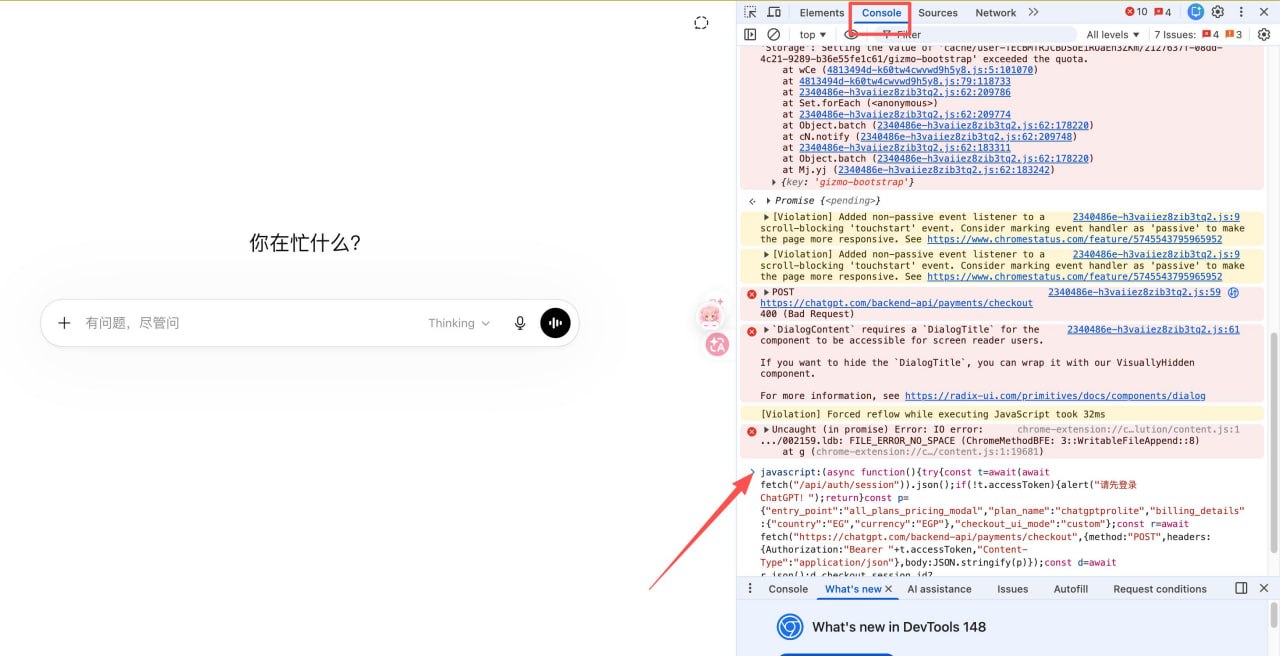Switch to the Elements tab
The image size is (1280, 656).
pos(822,13)
